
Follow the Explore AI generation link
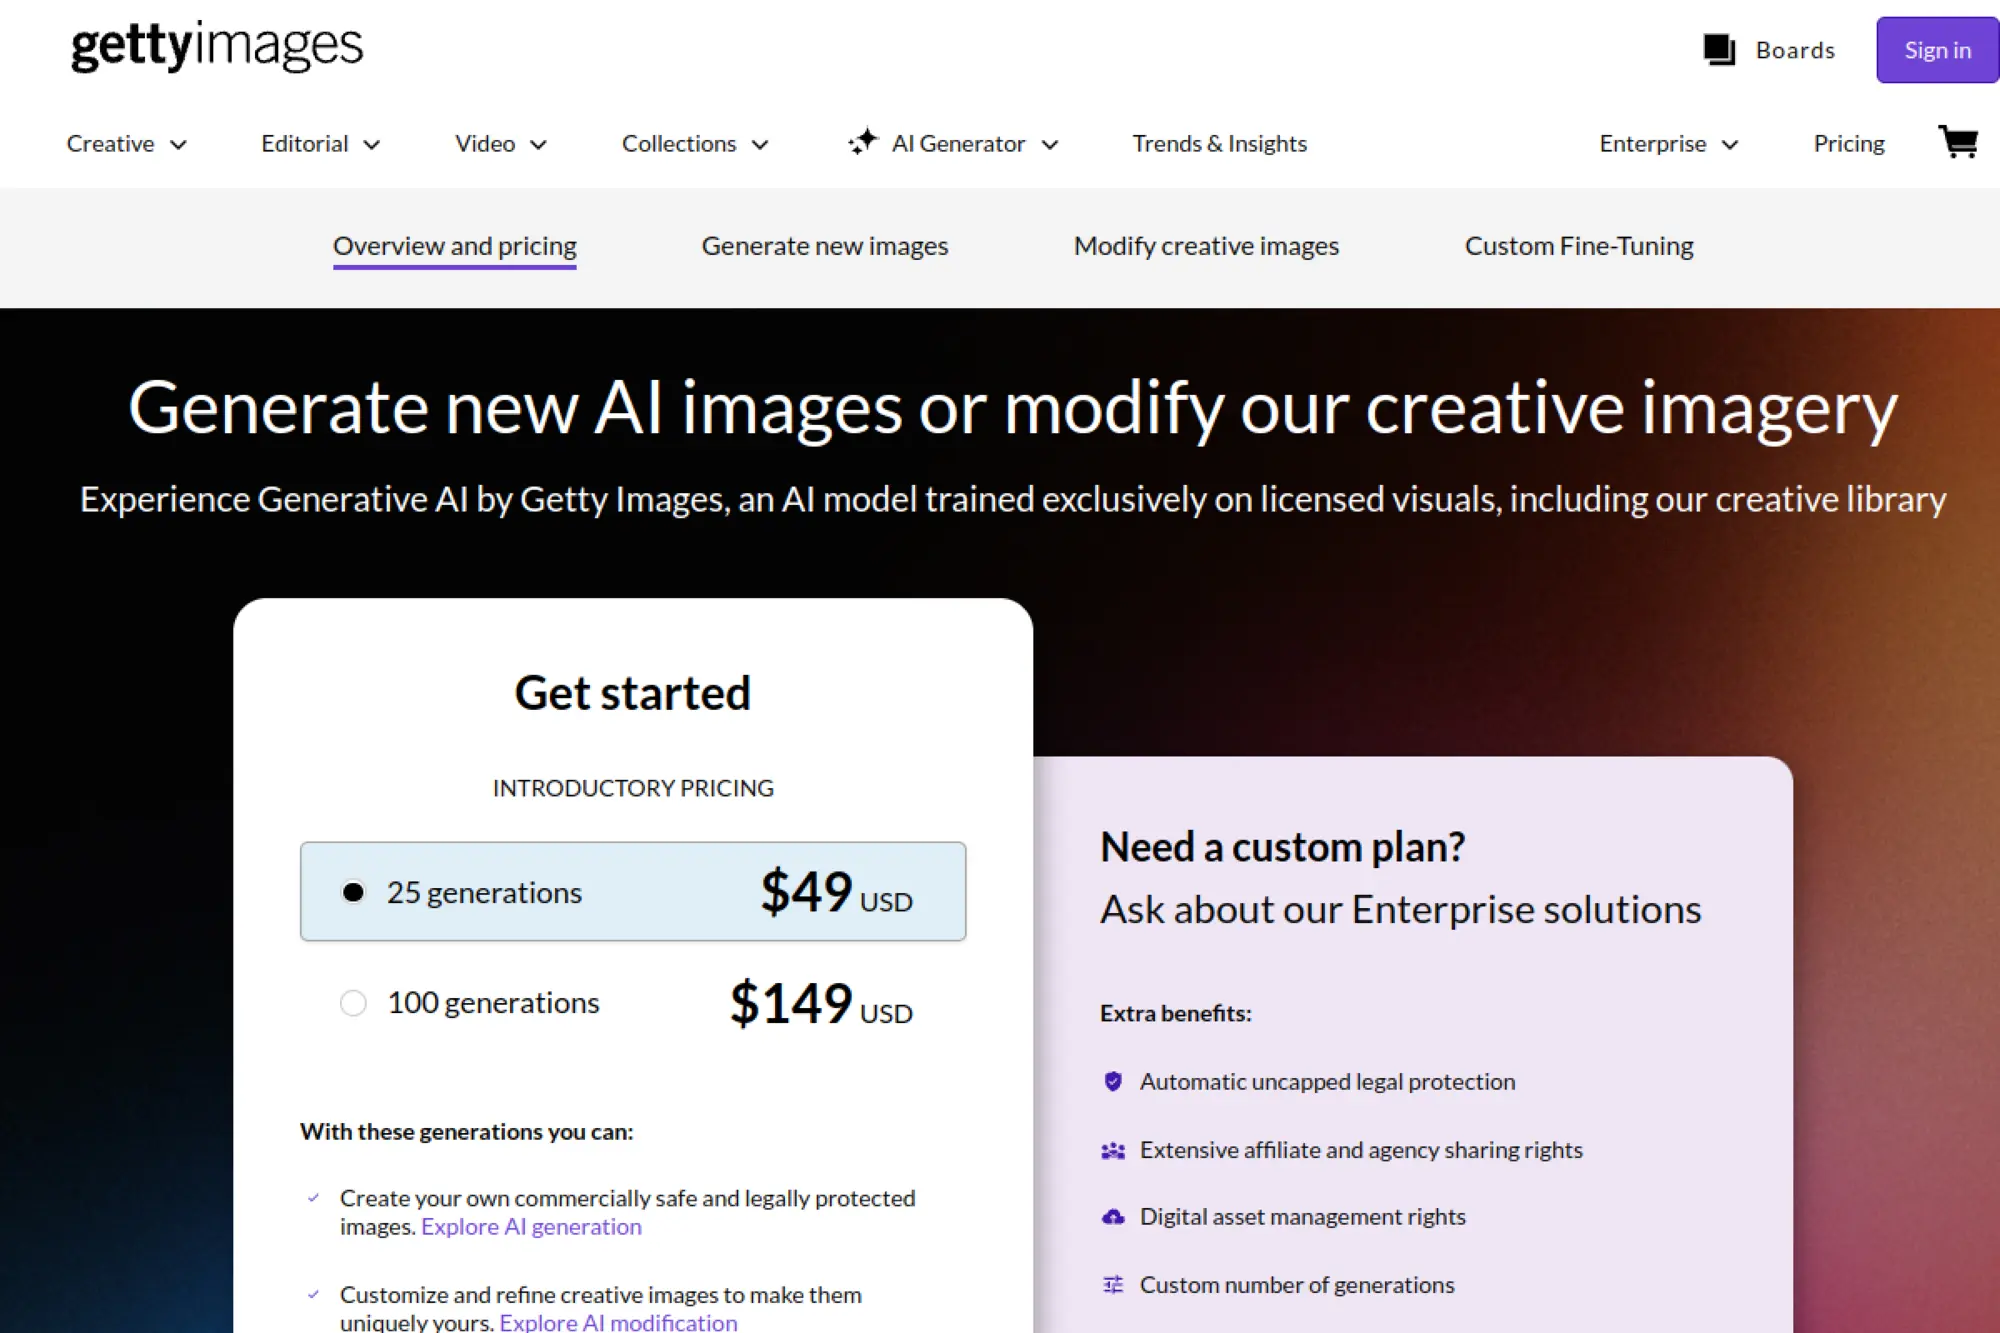531,1226
